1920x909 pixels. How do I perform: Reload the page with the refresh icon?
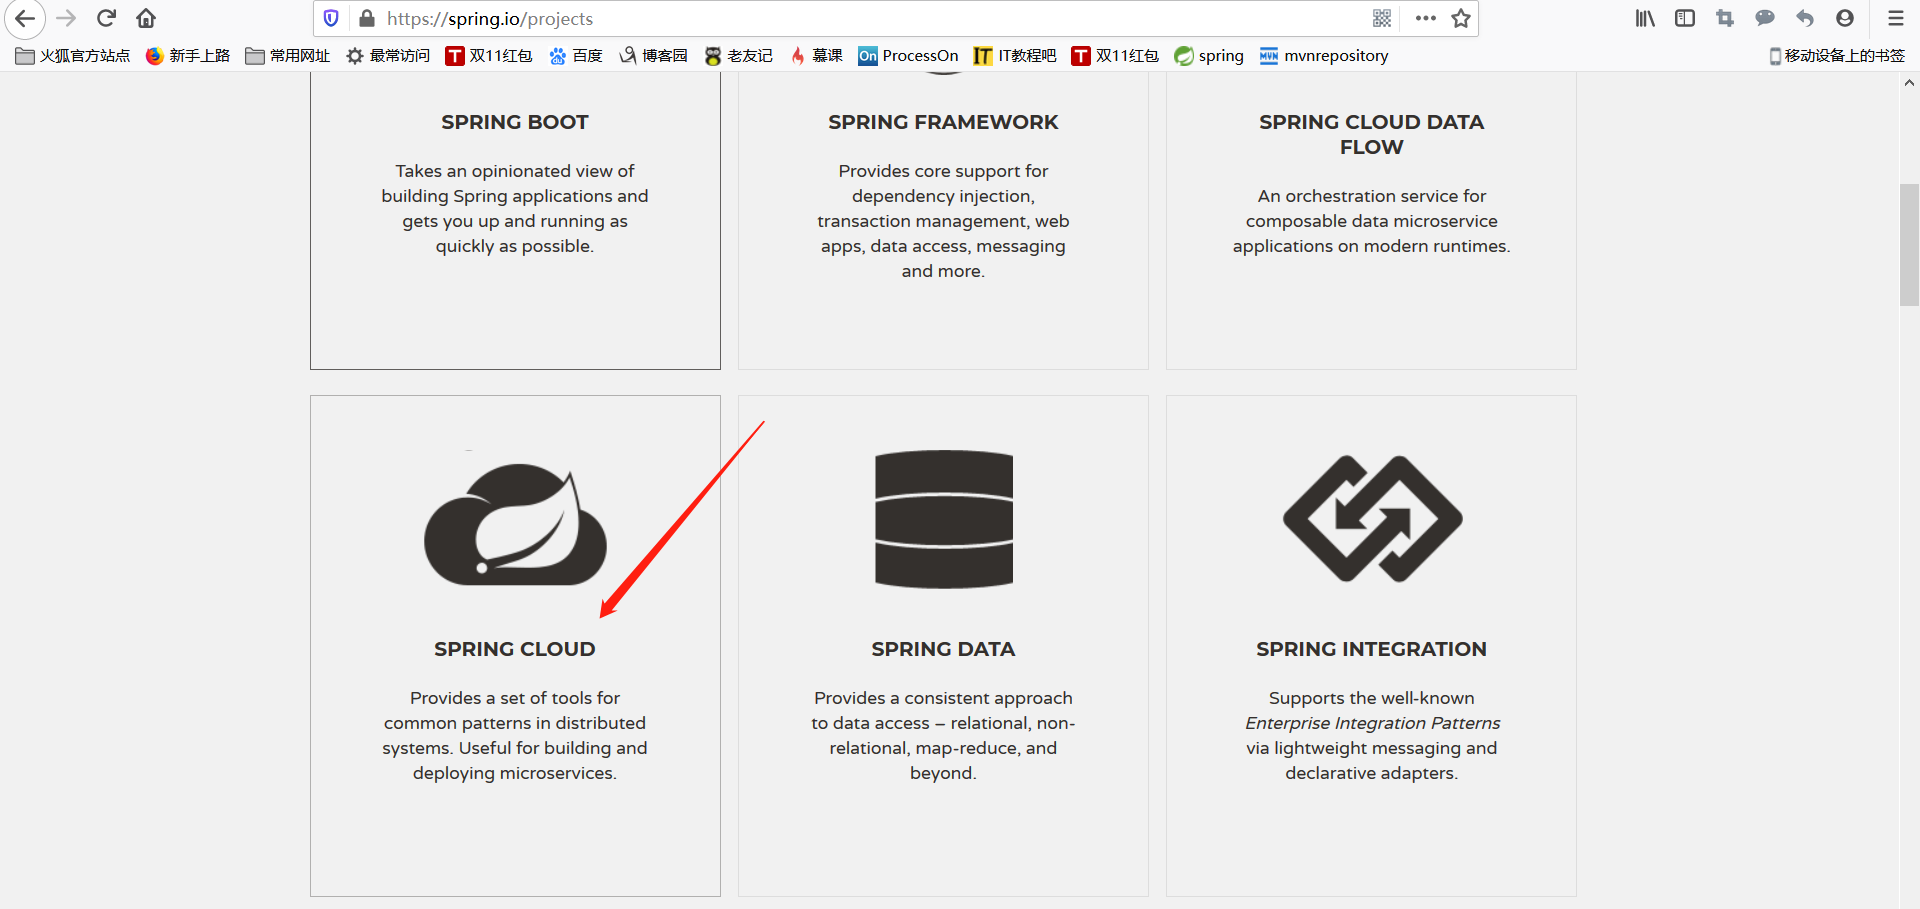point(106,18)
